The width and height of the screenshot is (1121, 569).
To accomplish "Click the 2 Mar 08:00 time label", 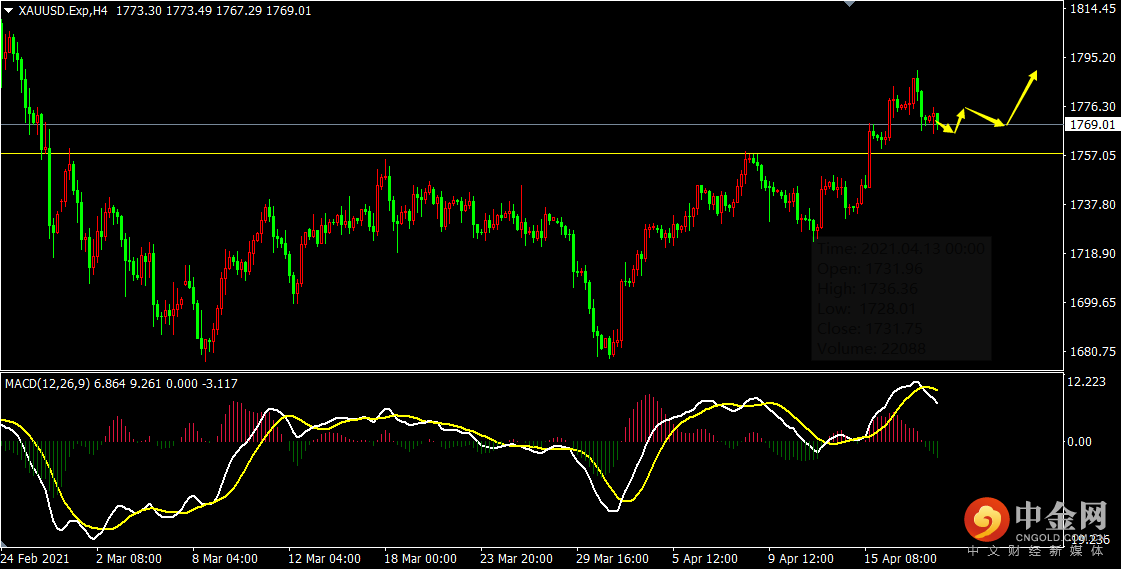I will [129, 558].
